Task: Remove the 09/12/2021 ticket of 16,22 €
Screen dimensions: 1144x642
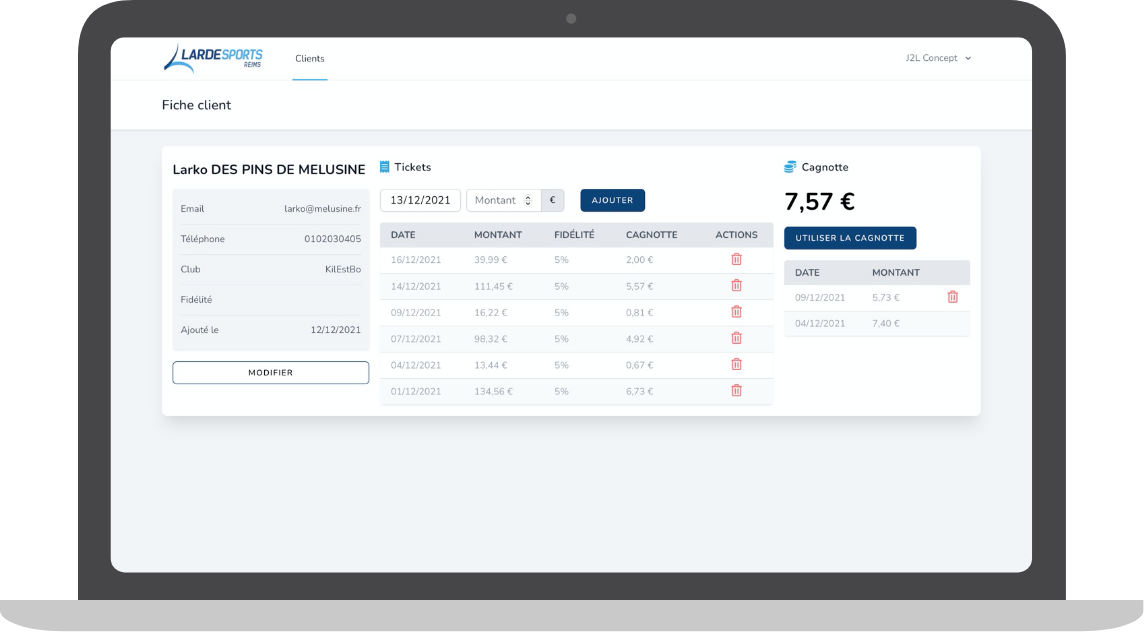Action: click(736, 312)
